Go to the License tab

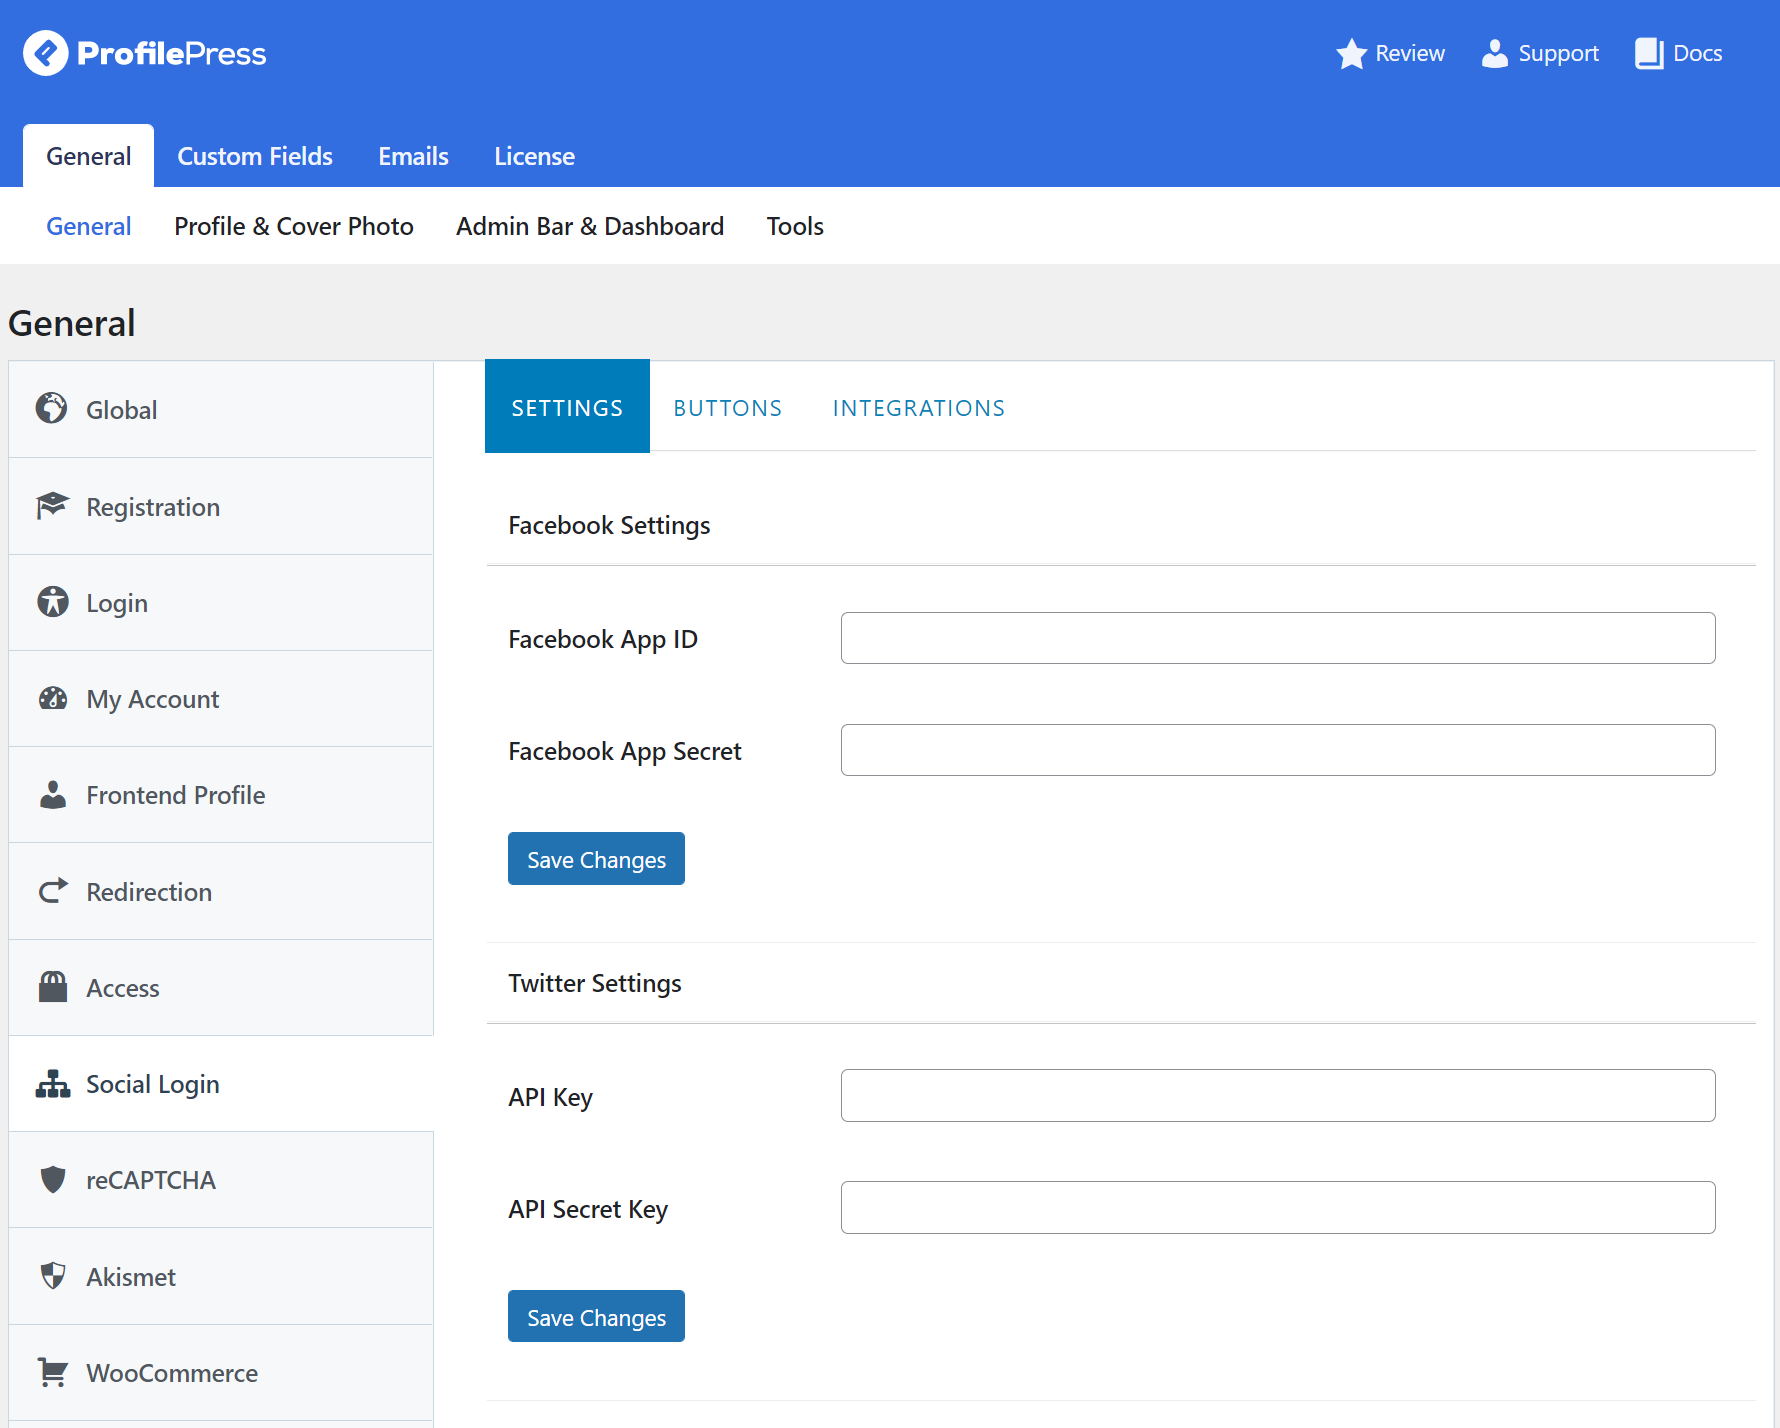click(534, 156)
